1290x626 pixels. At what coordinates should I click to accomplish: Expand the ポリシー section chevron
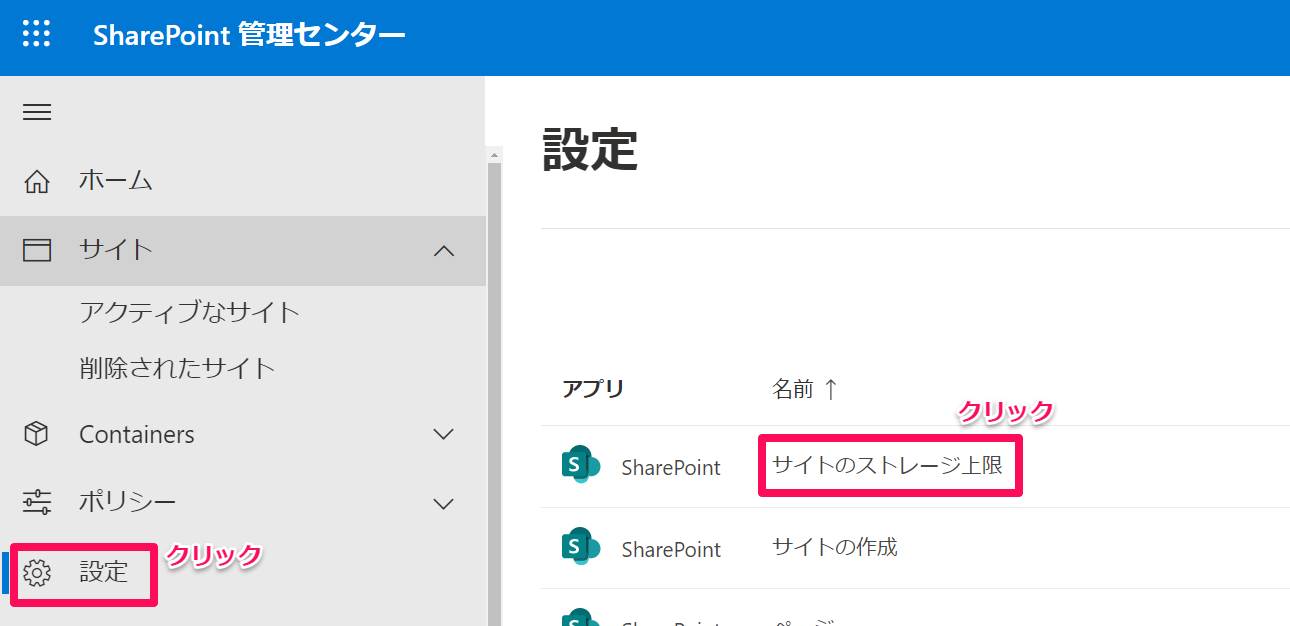click(x=444, y=503)
